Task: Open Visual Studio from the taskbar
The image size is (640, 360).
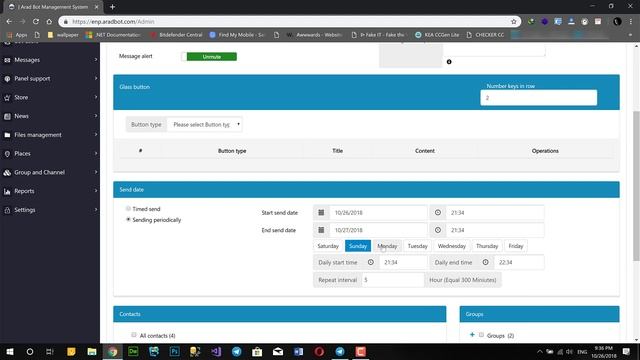Action: click(x=216, y=351)
